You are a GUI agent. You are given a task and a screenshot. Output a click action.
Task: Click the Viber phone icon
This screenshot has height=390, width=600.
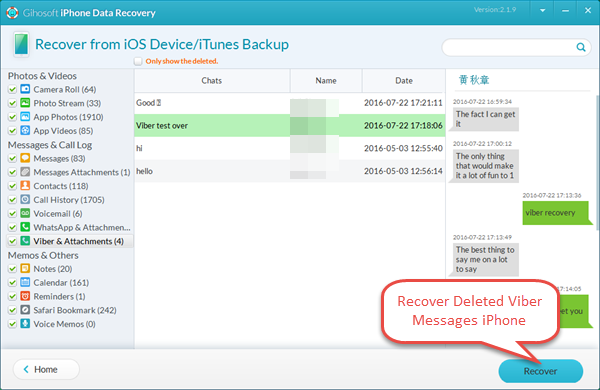25,241
